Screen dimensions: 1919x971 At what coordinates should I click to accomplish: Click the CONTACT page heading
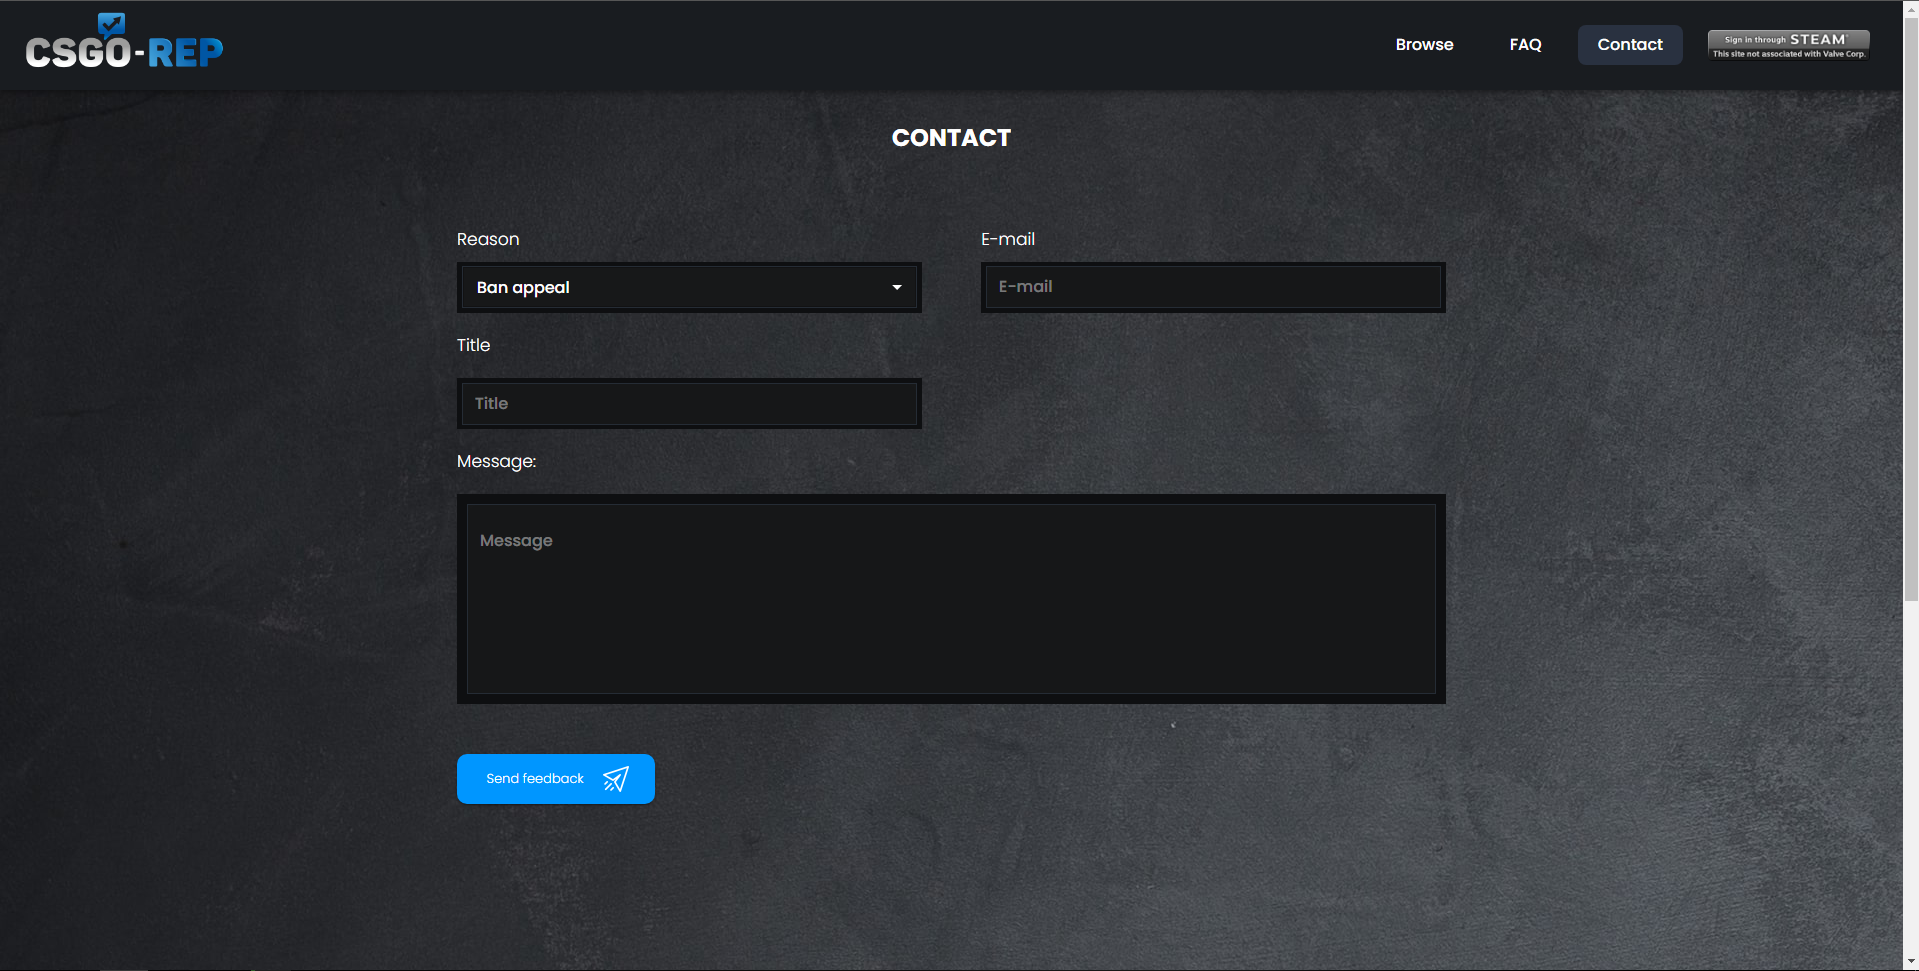951,138
